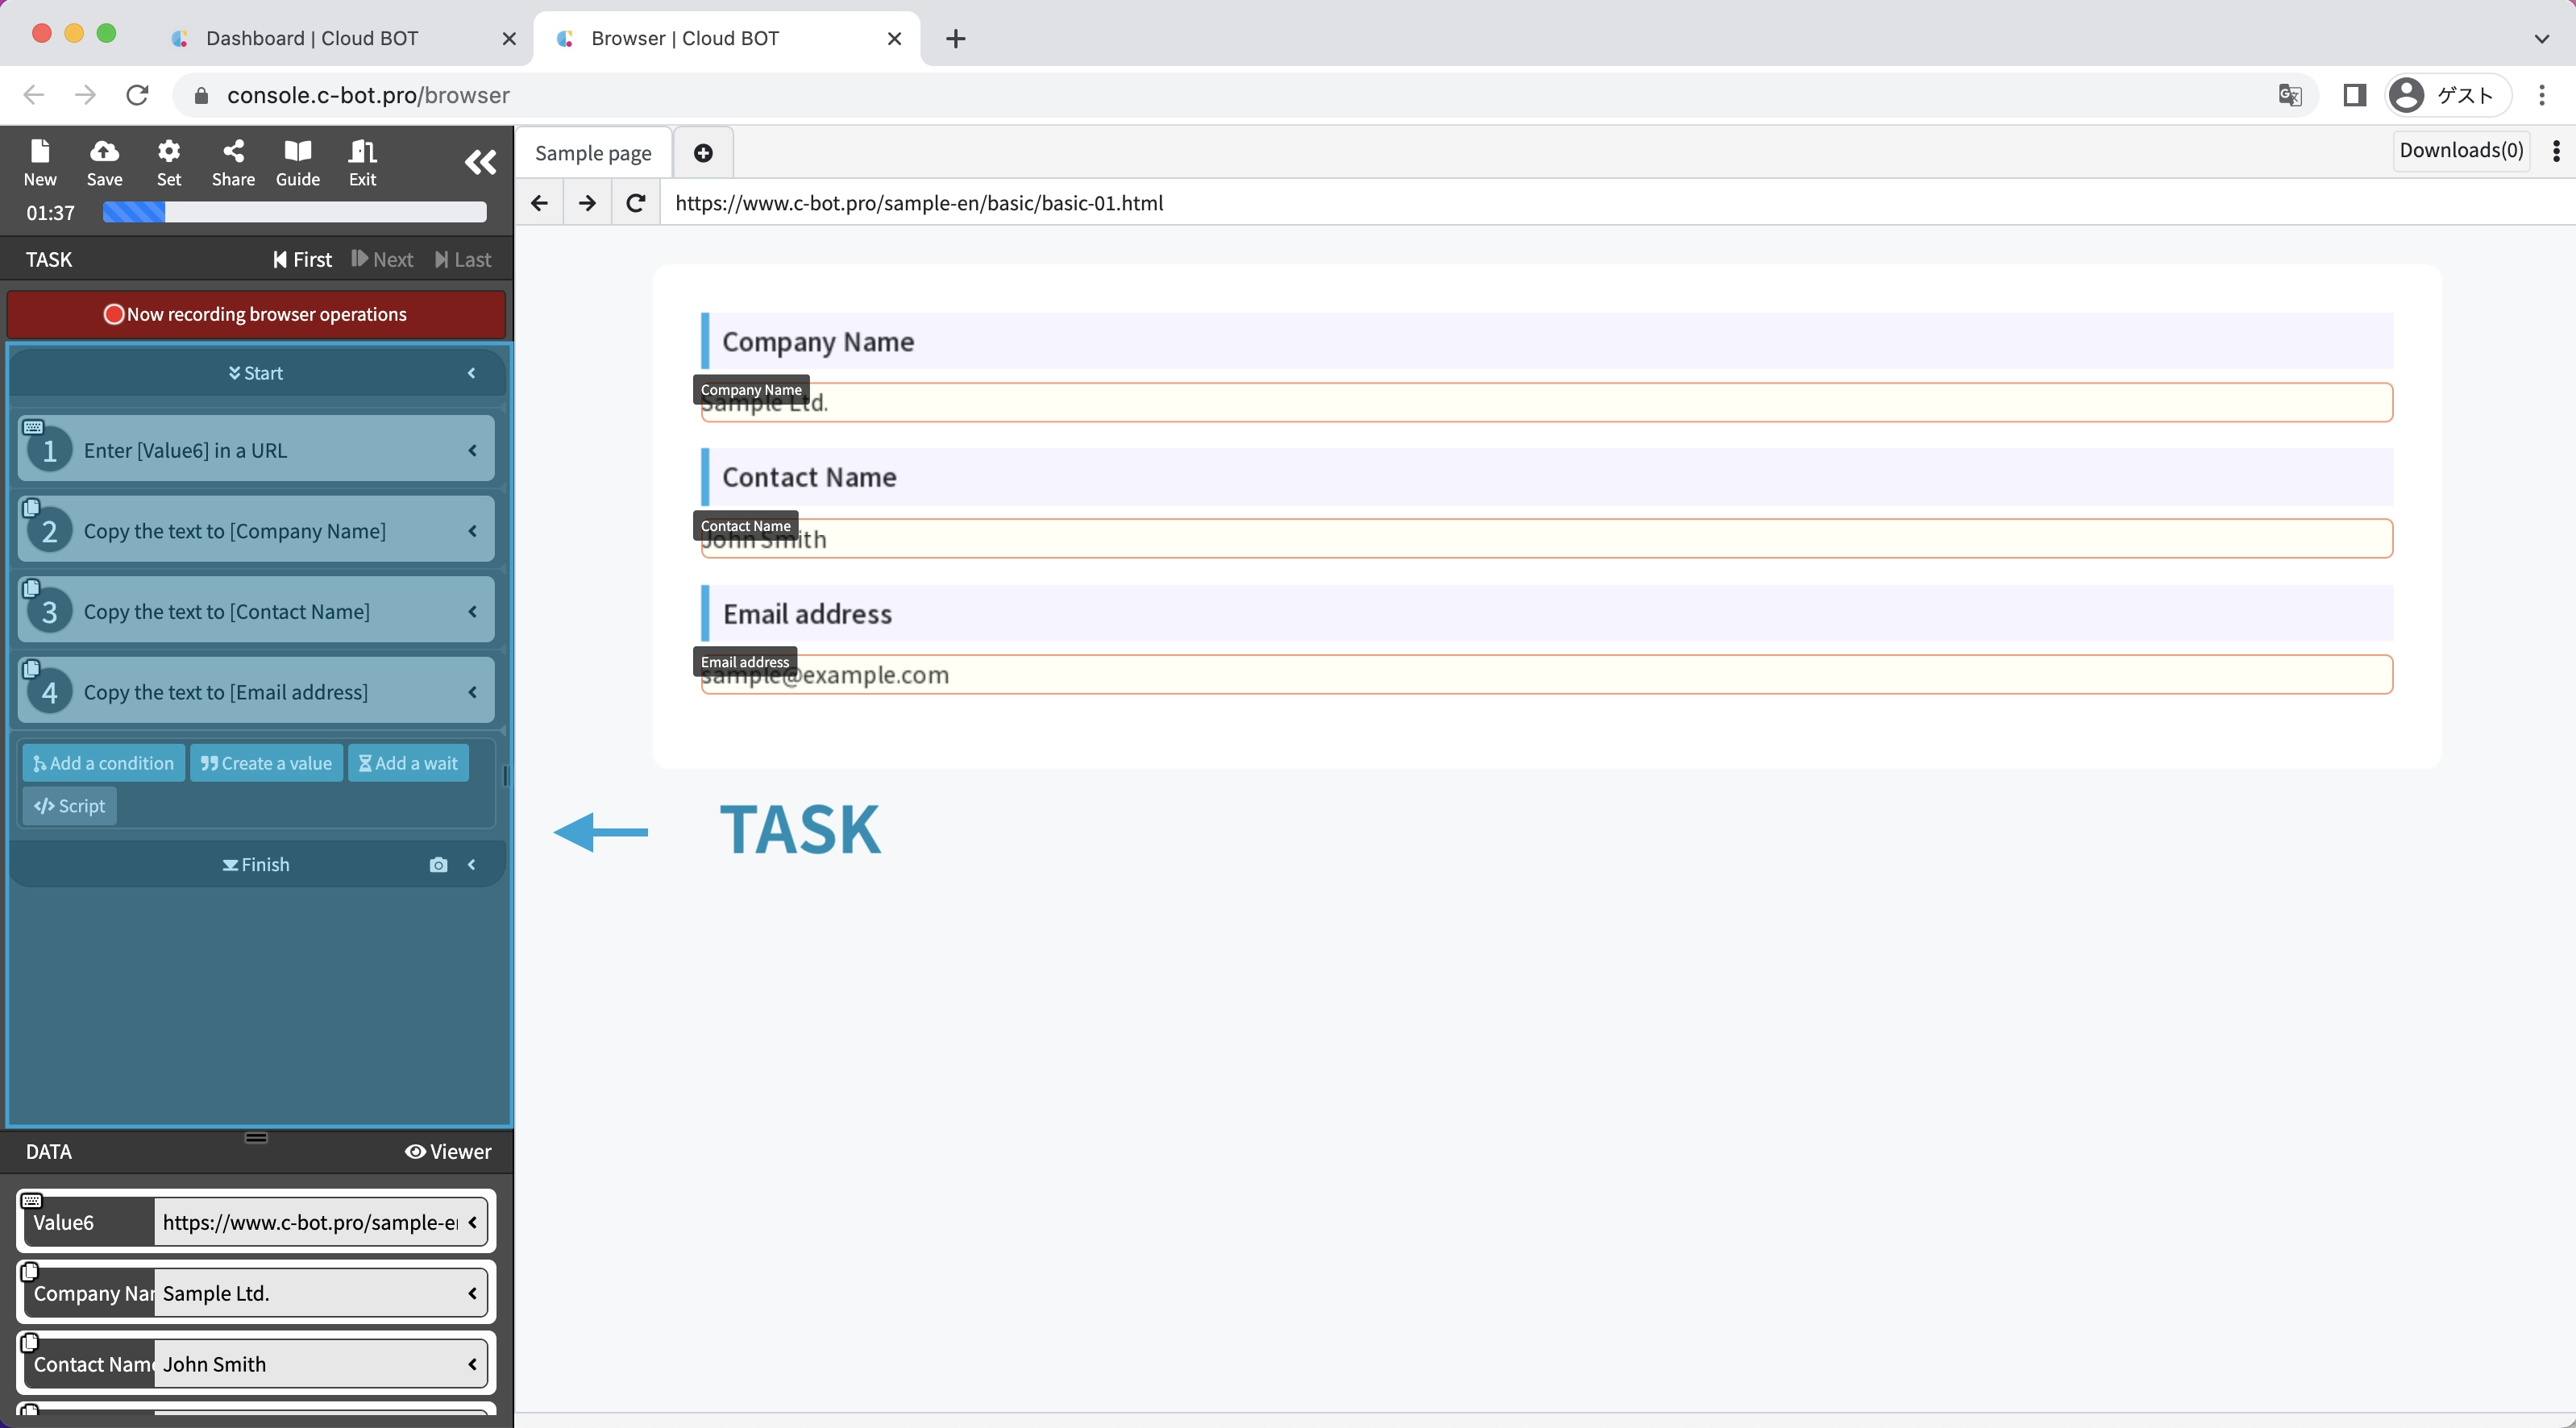
Task: Click the Save cloud icon
Action: 104,162
